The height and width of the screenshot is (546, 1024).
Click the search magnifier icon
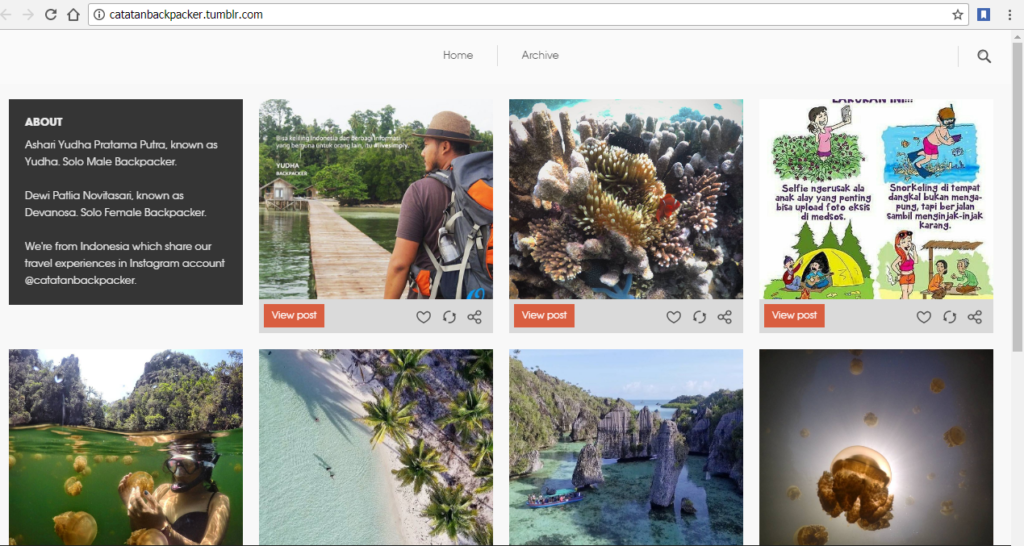coord(984,56)
